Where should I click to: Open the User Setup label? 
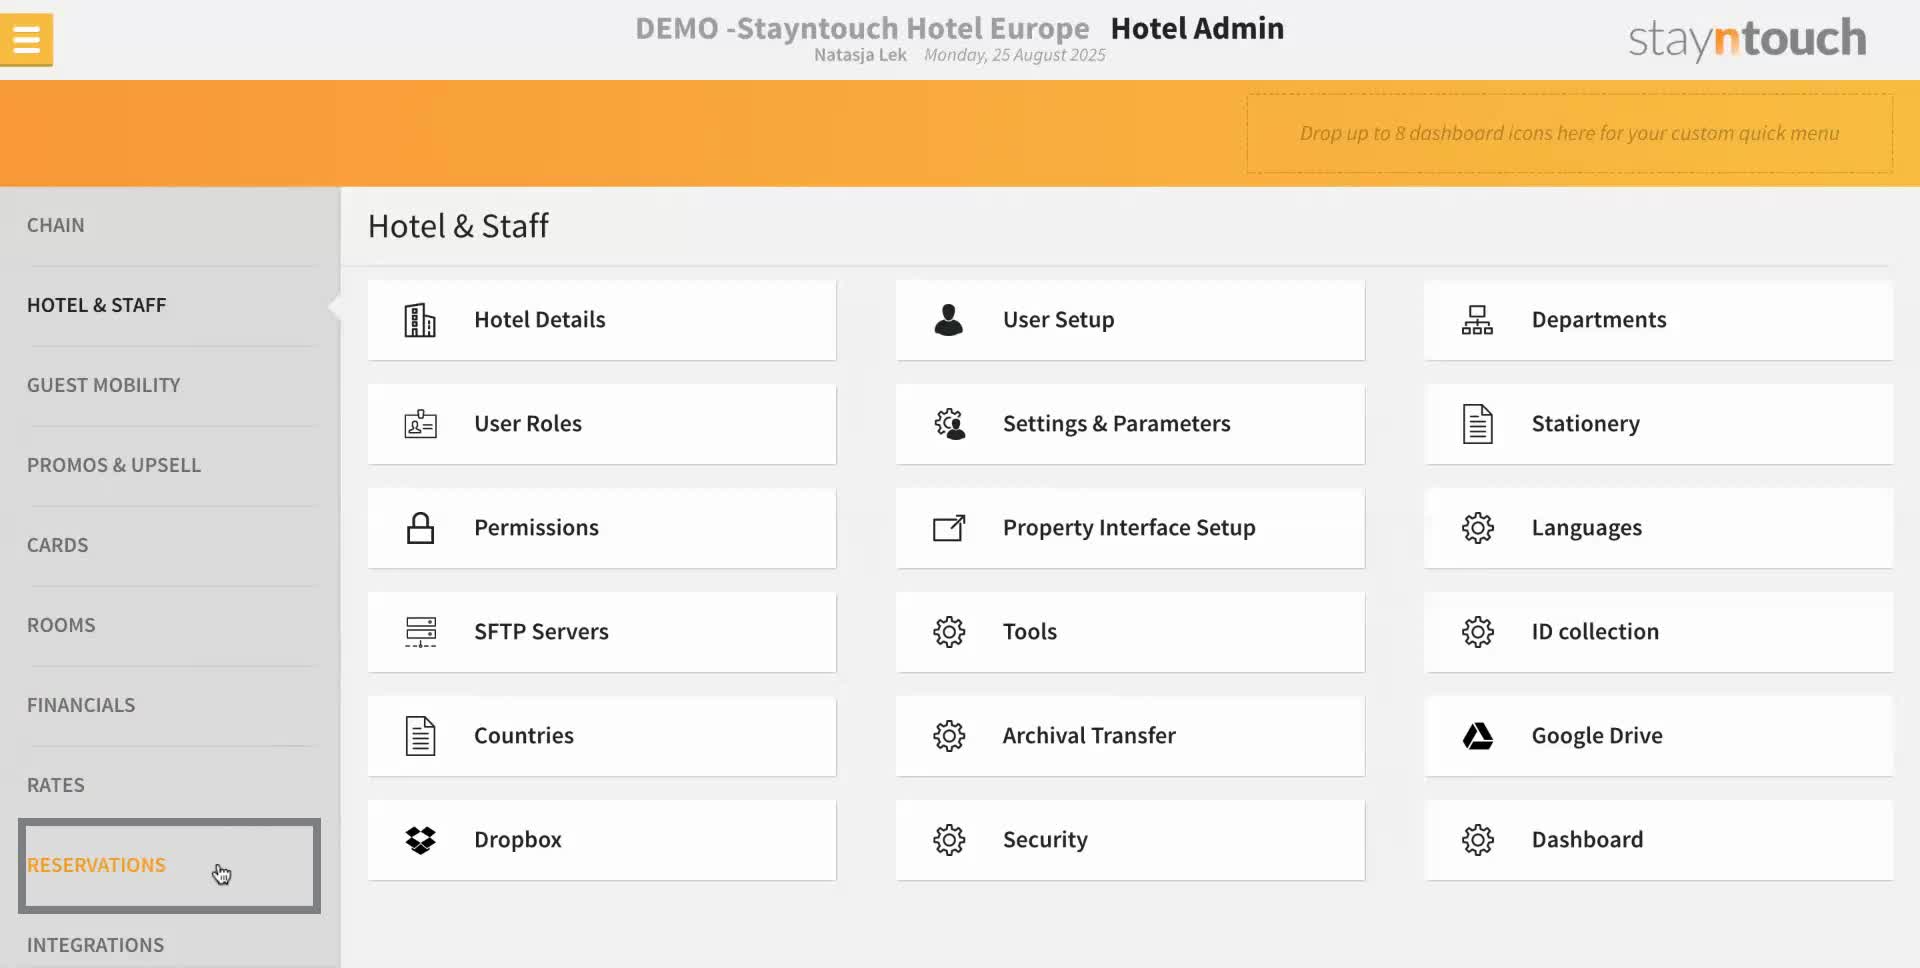pyautogui.click(x=1058, y=320)
